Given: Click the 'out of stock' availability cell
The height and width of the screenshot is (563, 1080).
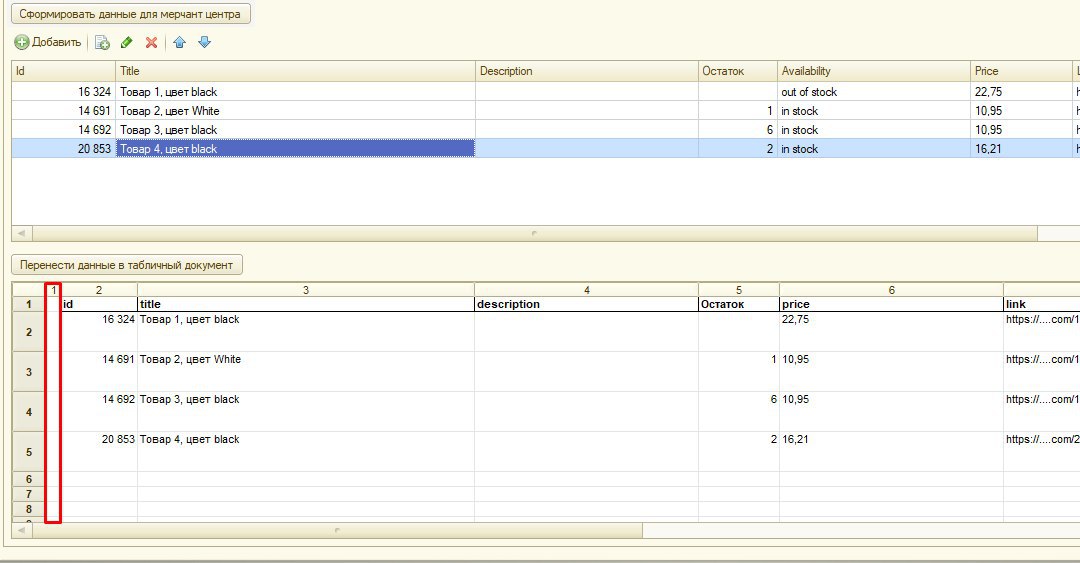Looking at the screenshot, I should pos(873,92).
